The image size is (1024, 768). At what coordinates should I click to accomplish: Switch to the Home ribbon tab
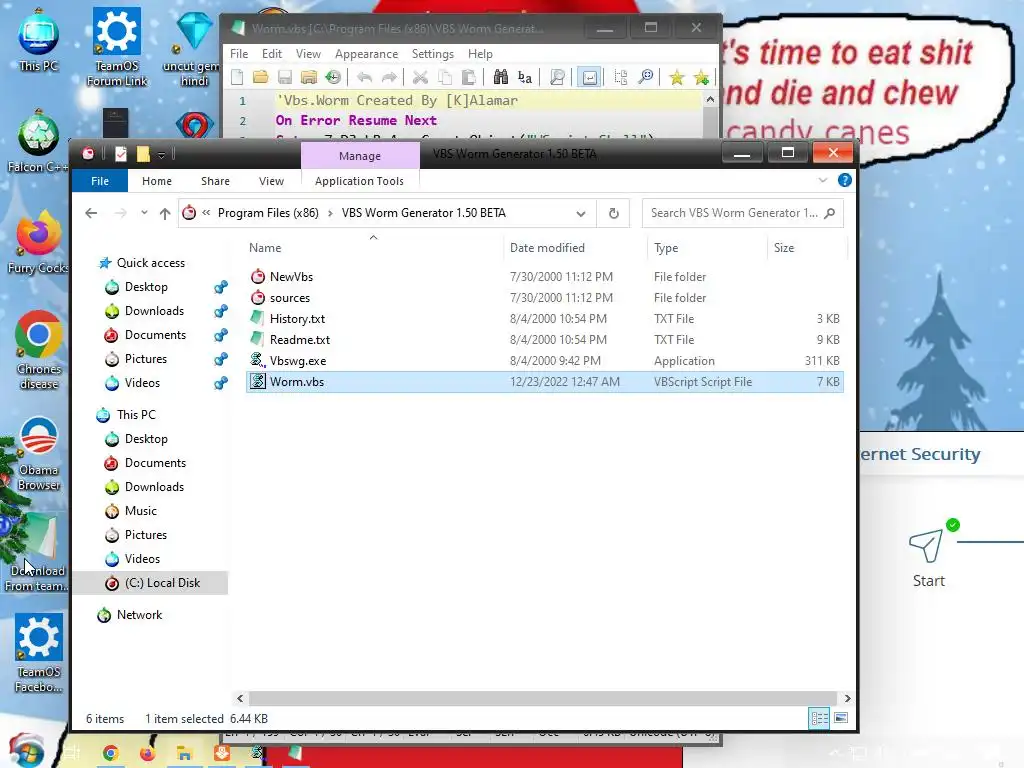point(157,181)
